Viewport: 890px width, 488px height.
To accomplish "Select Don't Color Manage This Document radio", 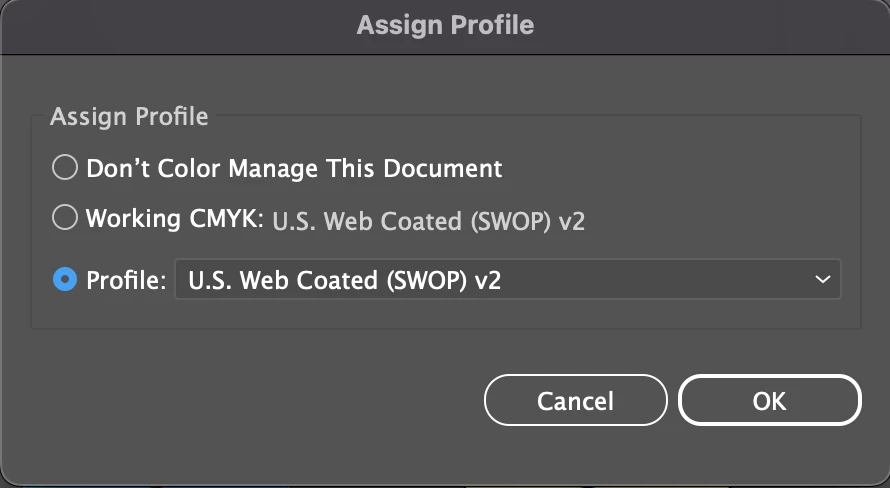I will pyautogui.click(x=65, y=168).
